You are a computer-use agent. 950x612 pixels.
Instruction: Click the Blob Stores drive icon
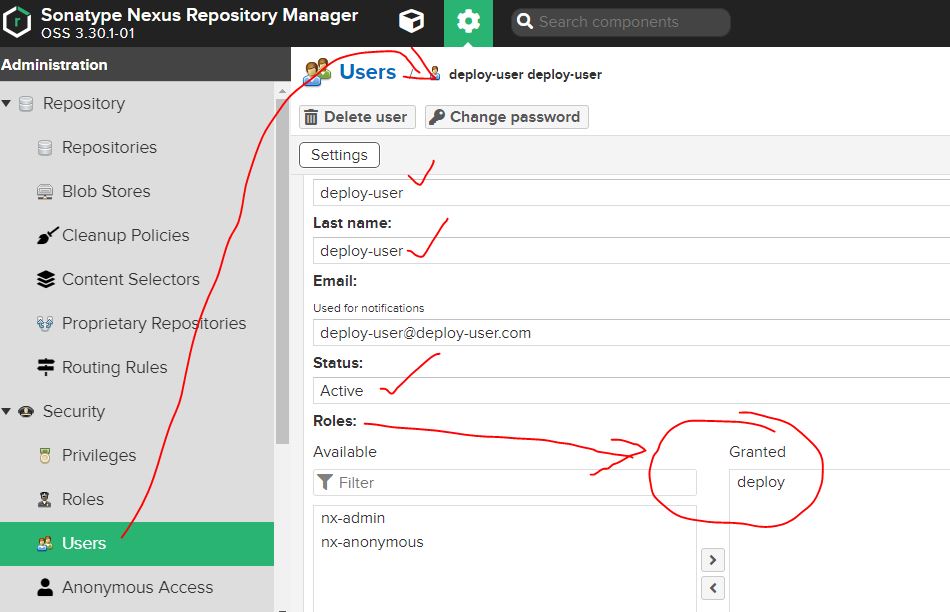pos(45,192)
